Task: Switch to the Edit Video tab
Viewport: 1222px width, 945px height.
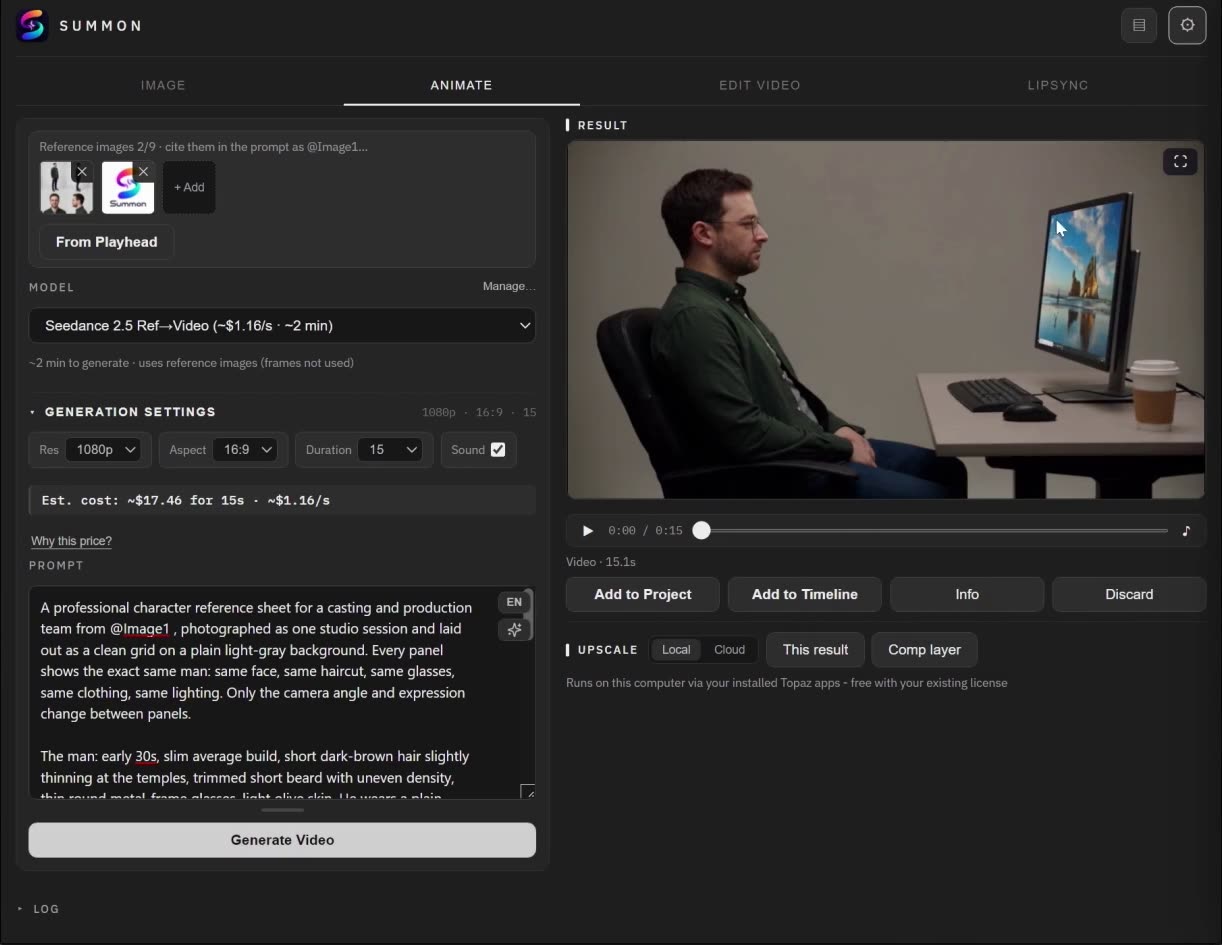Action: [760, 85]
